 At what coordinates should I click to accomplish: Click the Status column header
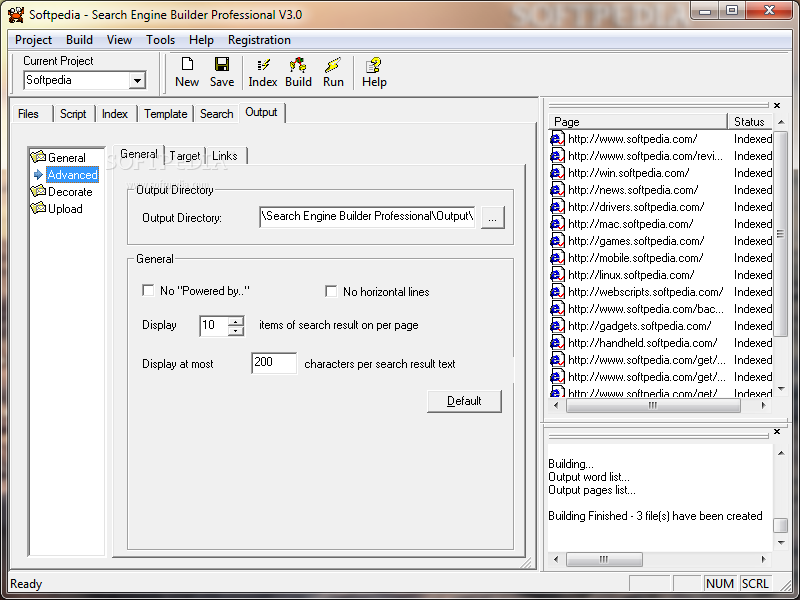750,121
